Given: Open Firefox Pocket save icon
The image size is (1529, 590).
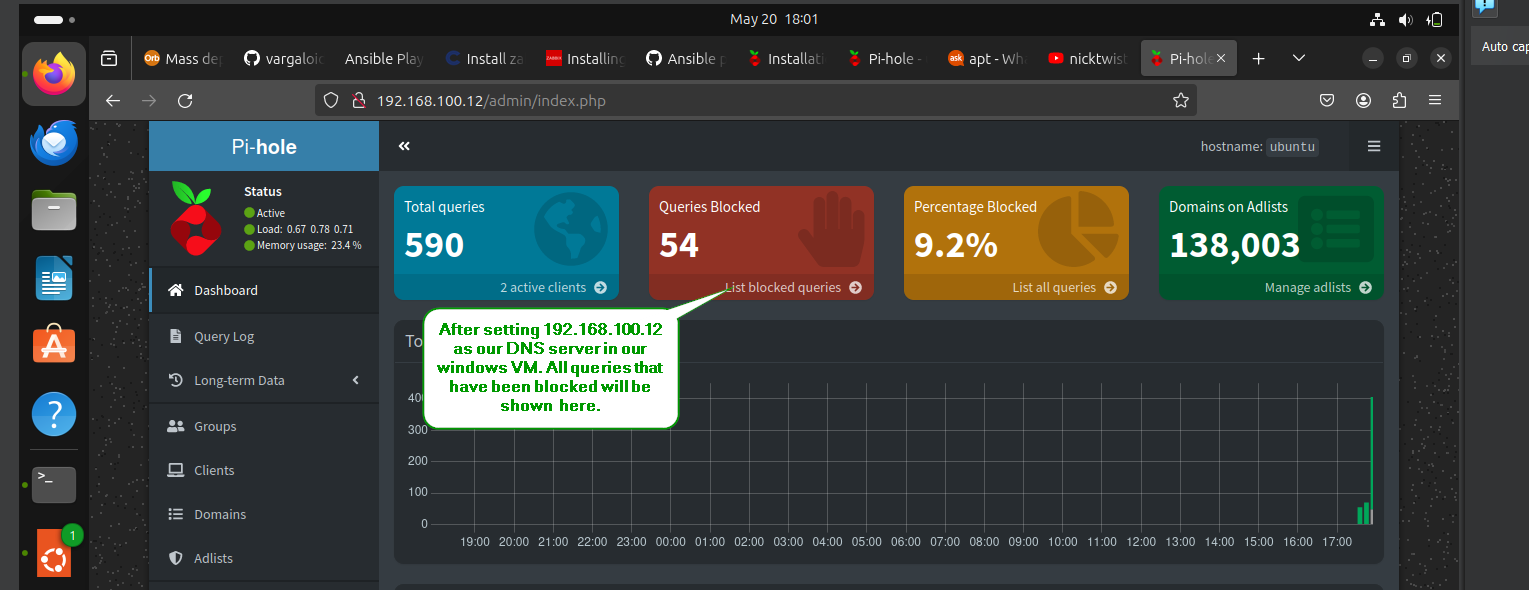Looking at the screenshot, I should (x=1327, y=100).
